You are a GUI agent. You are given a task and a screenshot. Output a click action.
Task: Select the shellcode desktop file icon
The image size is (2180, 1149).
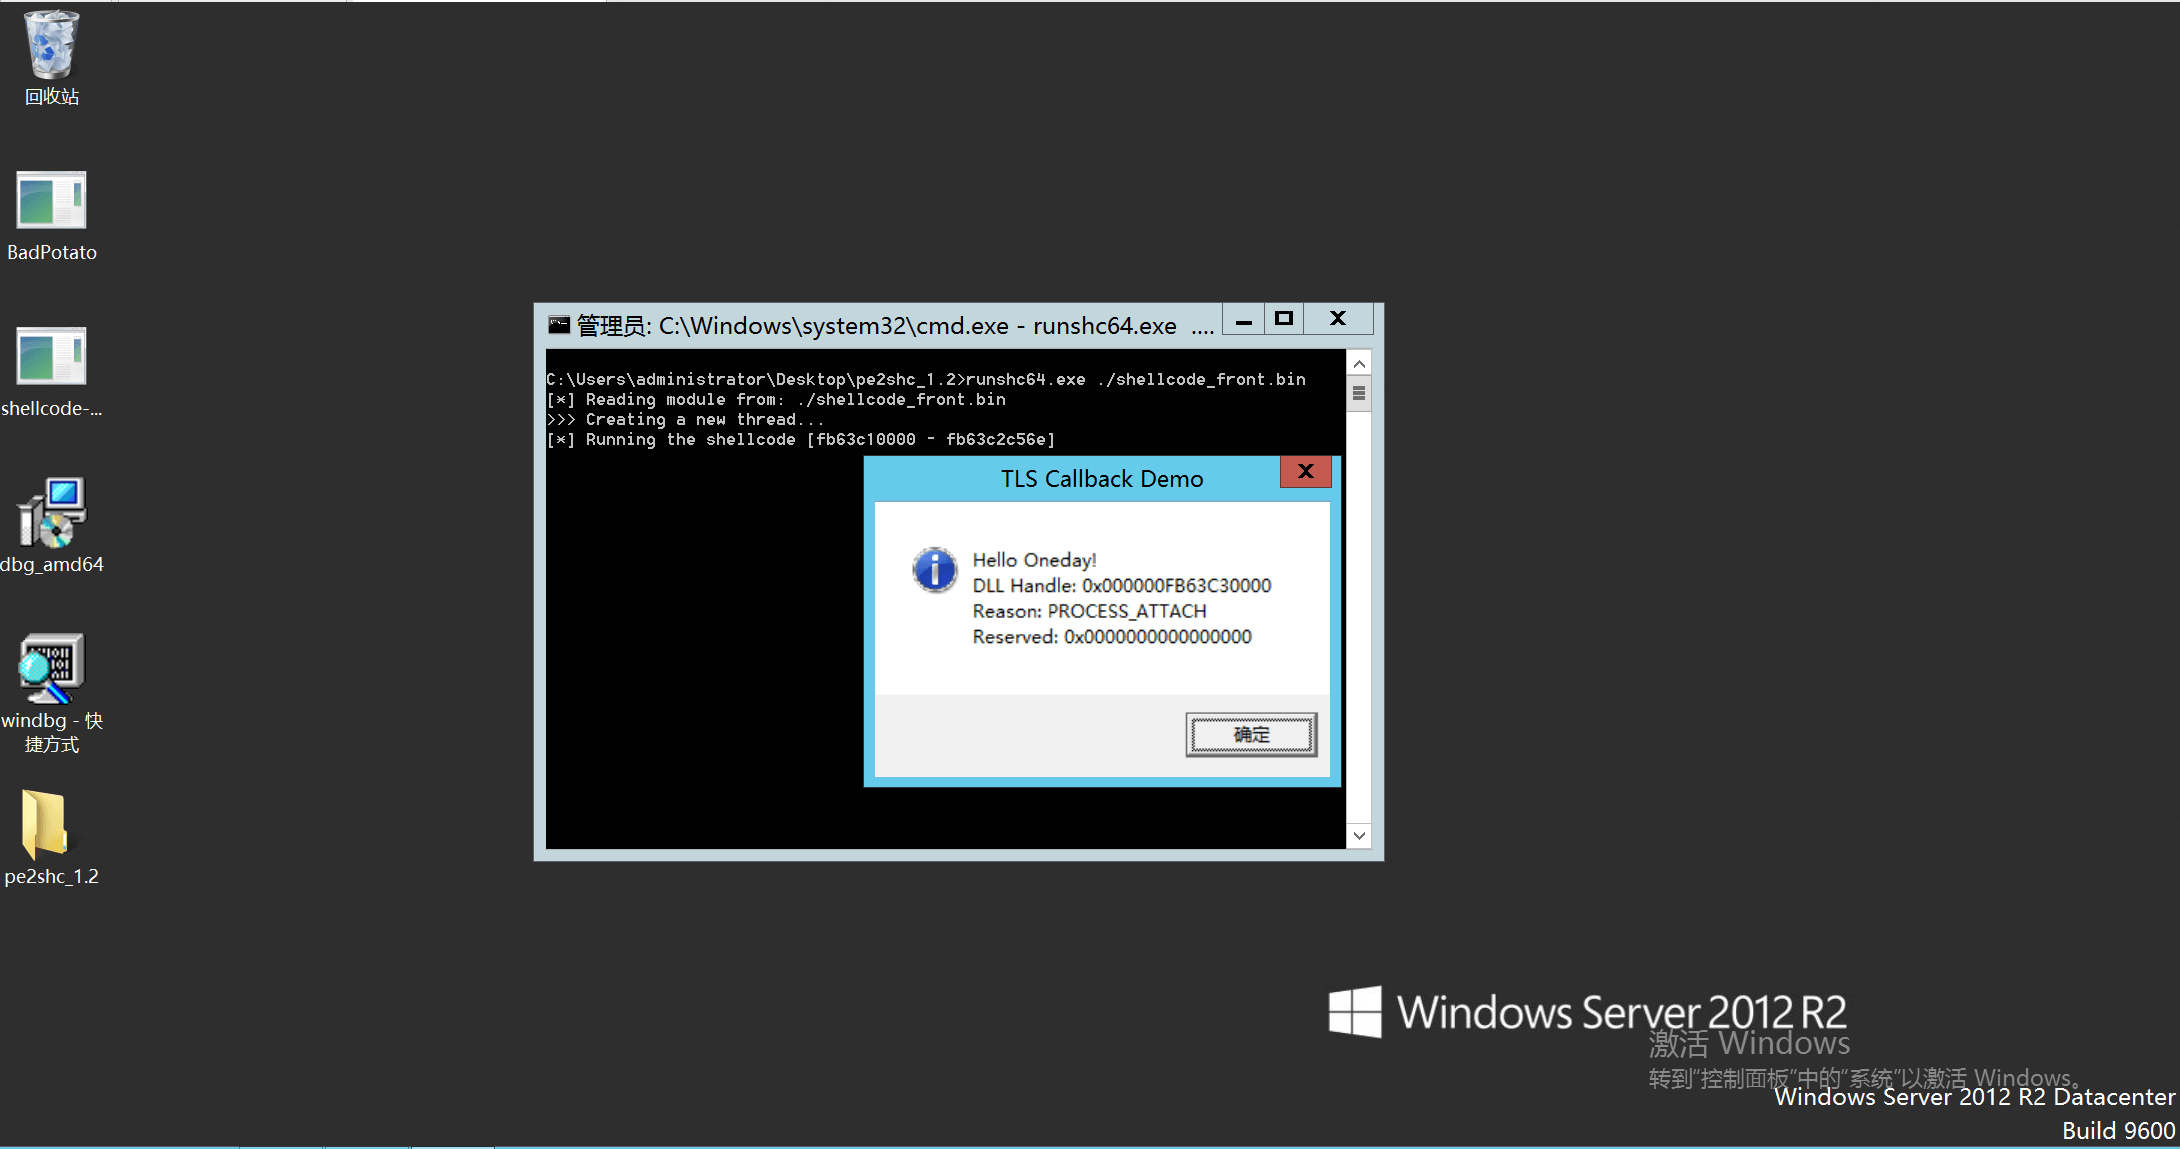point(51,357)
